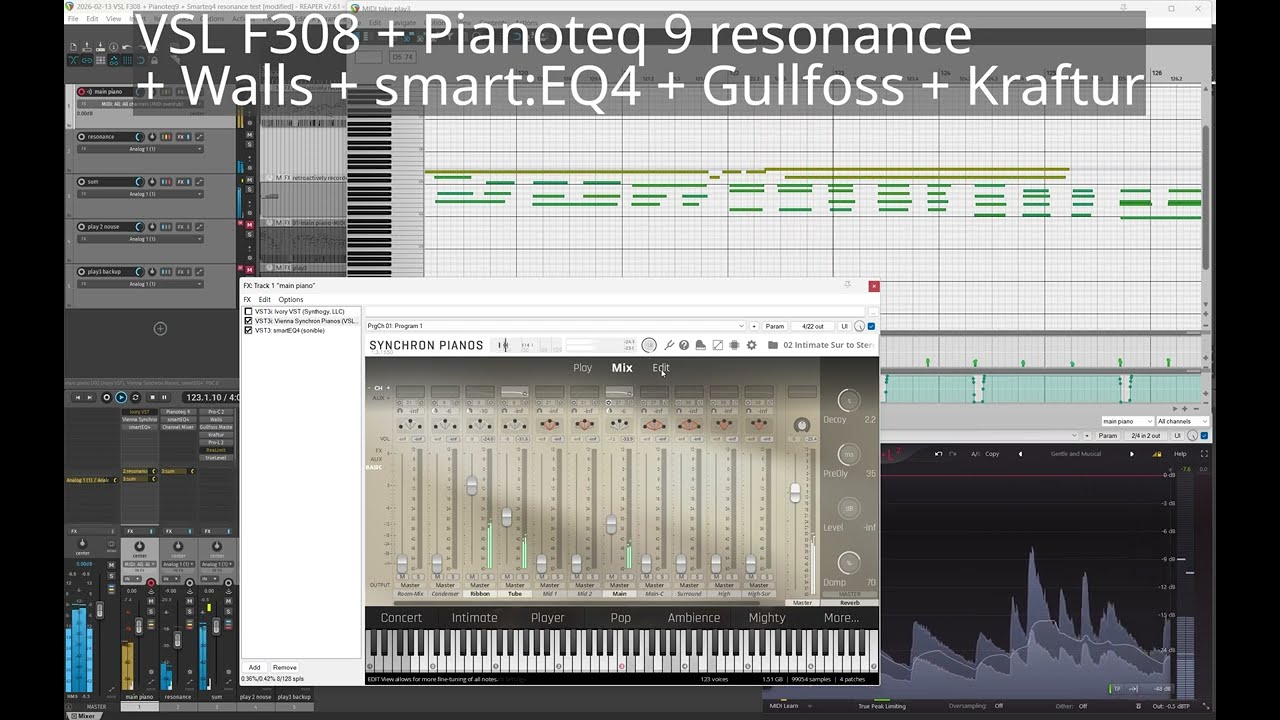Screen dimensions: 1280x720
Task: Mute the Ribbon channel in Synchron mixer
Action: click(472, 577)
